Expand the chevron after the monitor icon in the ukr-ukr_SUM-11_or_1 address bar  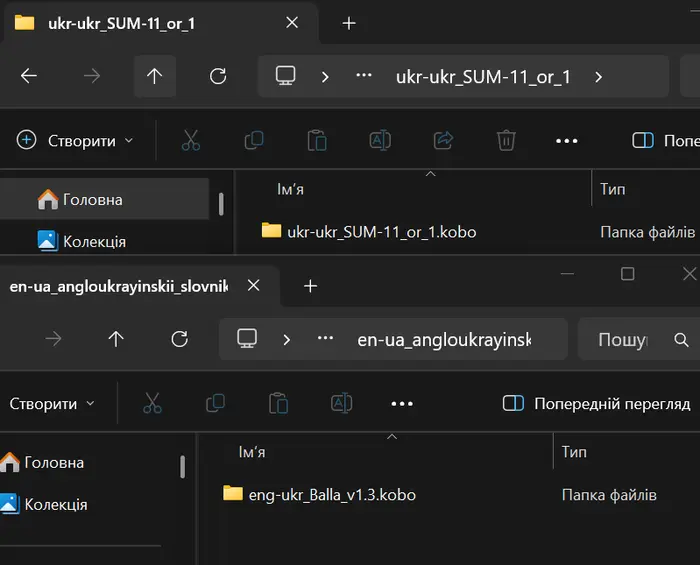pos(325,77)
